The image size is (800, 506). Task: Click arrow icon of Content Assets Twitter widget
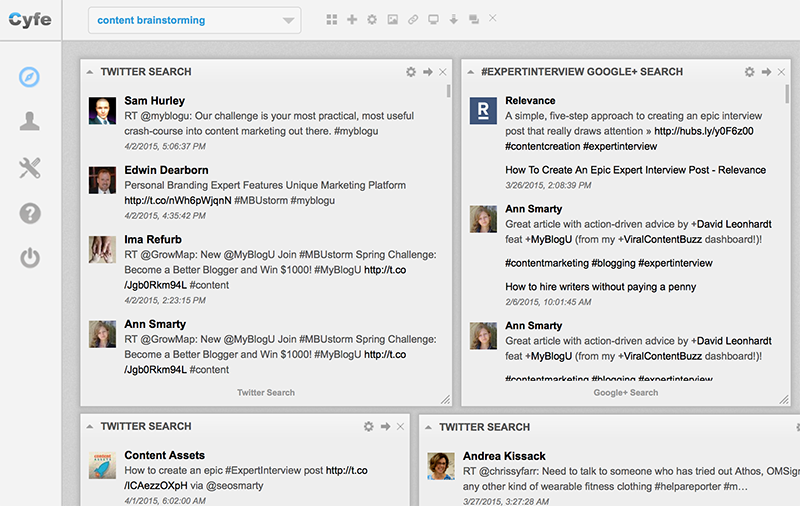[385, 426]
